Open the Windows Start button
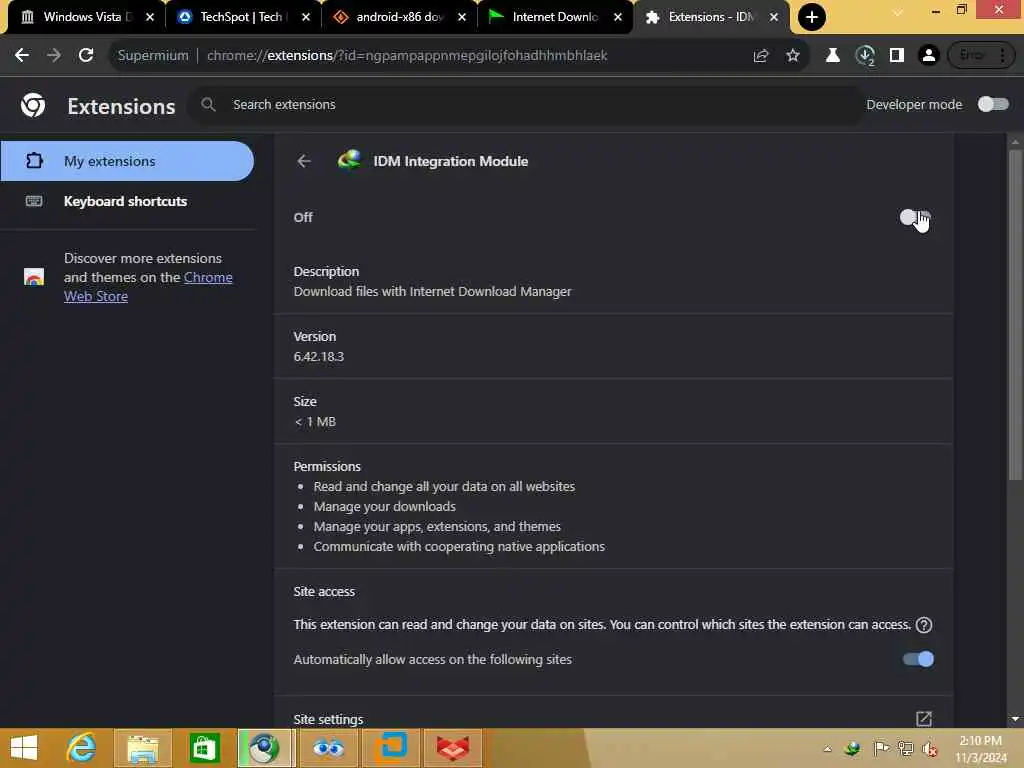Image resolution: width=1024 pixels, height=768 pixels. (x=24, y=748)
